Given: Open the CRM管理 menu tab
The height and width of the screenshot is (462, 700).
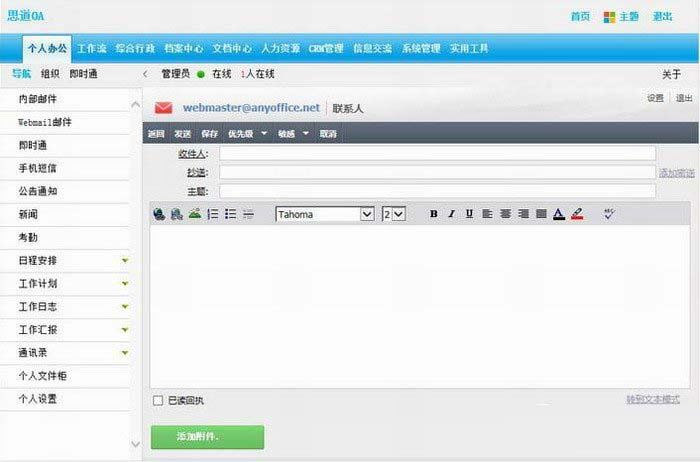Looking at the screenshot, I should coord(326,48).
